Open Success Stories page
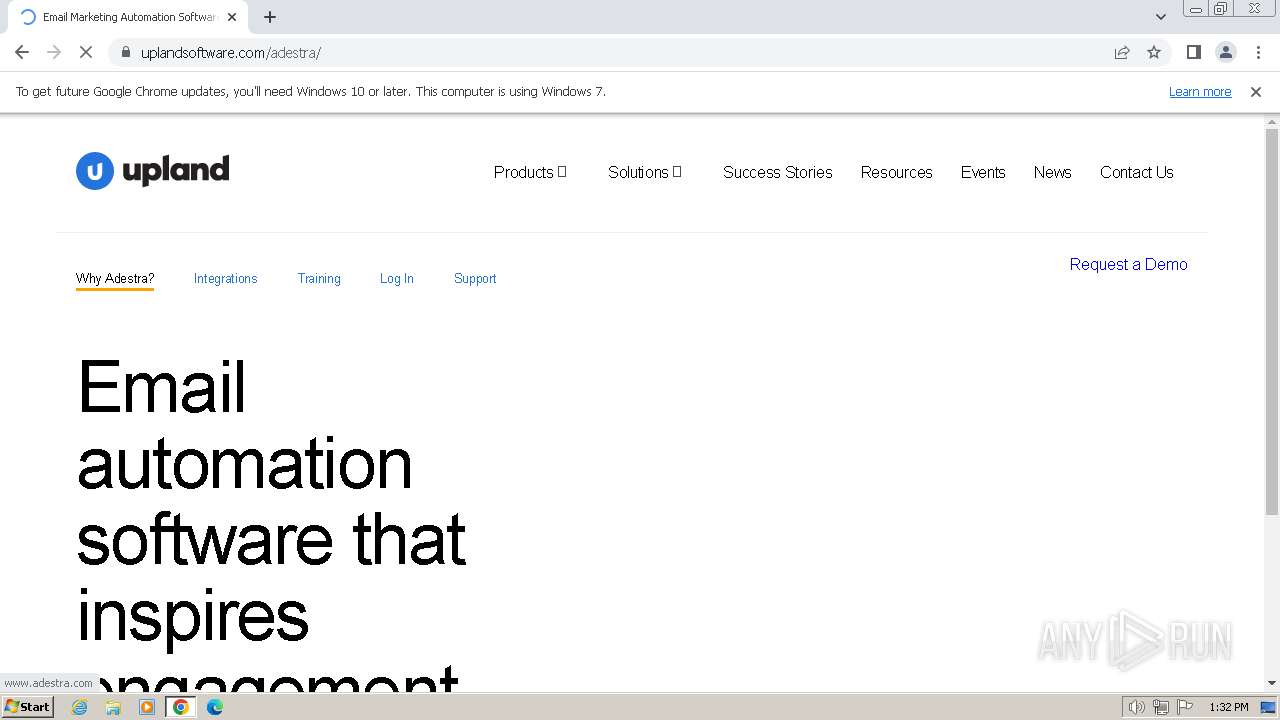This screenshot has height=720, width=1280. 778,172
